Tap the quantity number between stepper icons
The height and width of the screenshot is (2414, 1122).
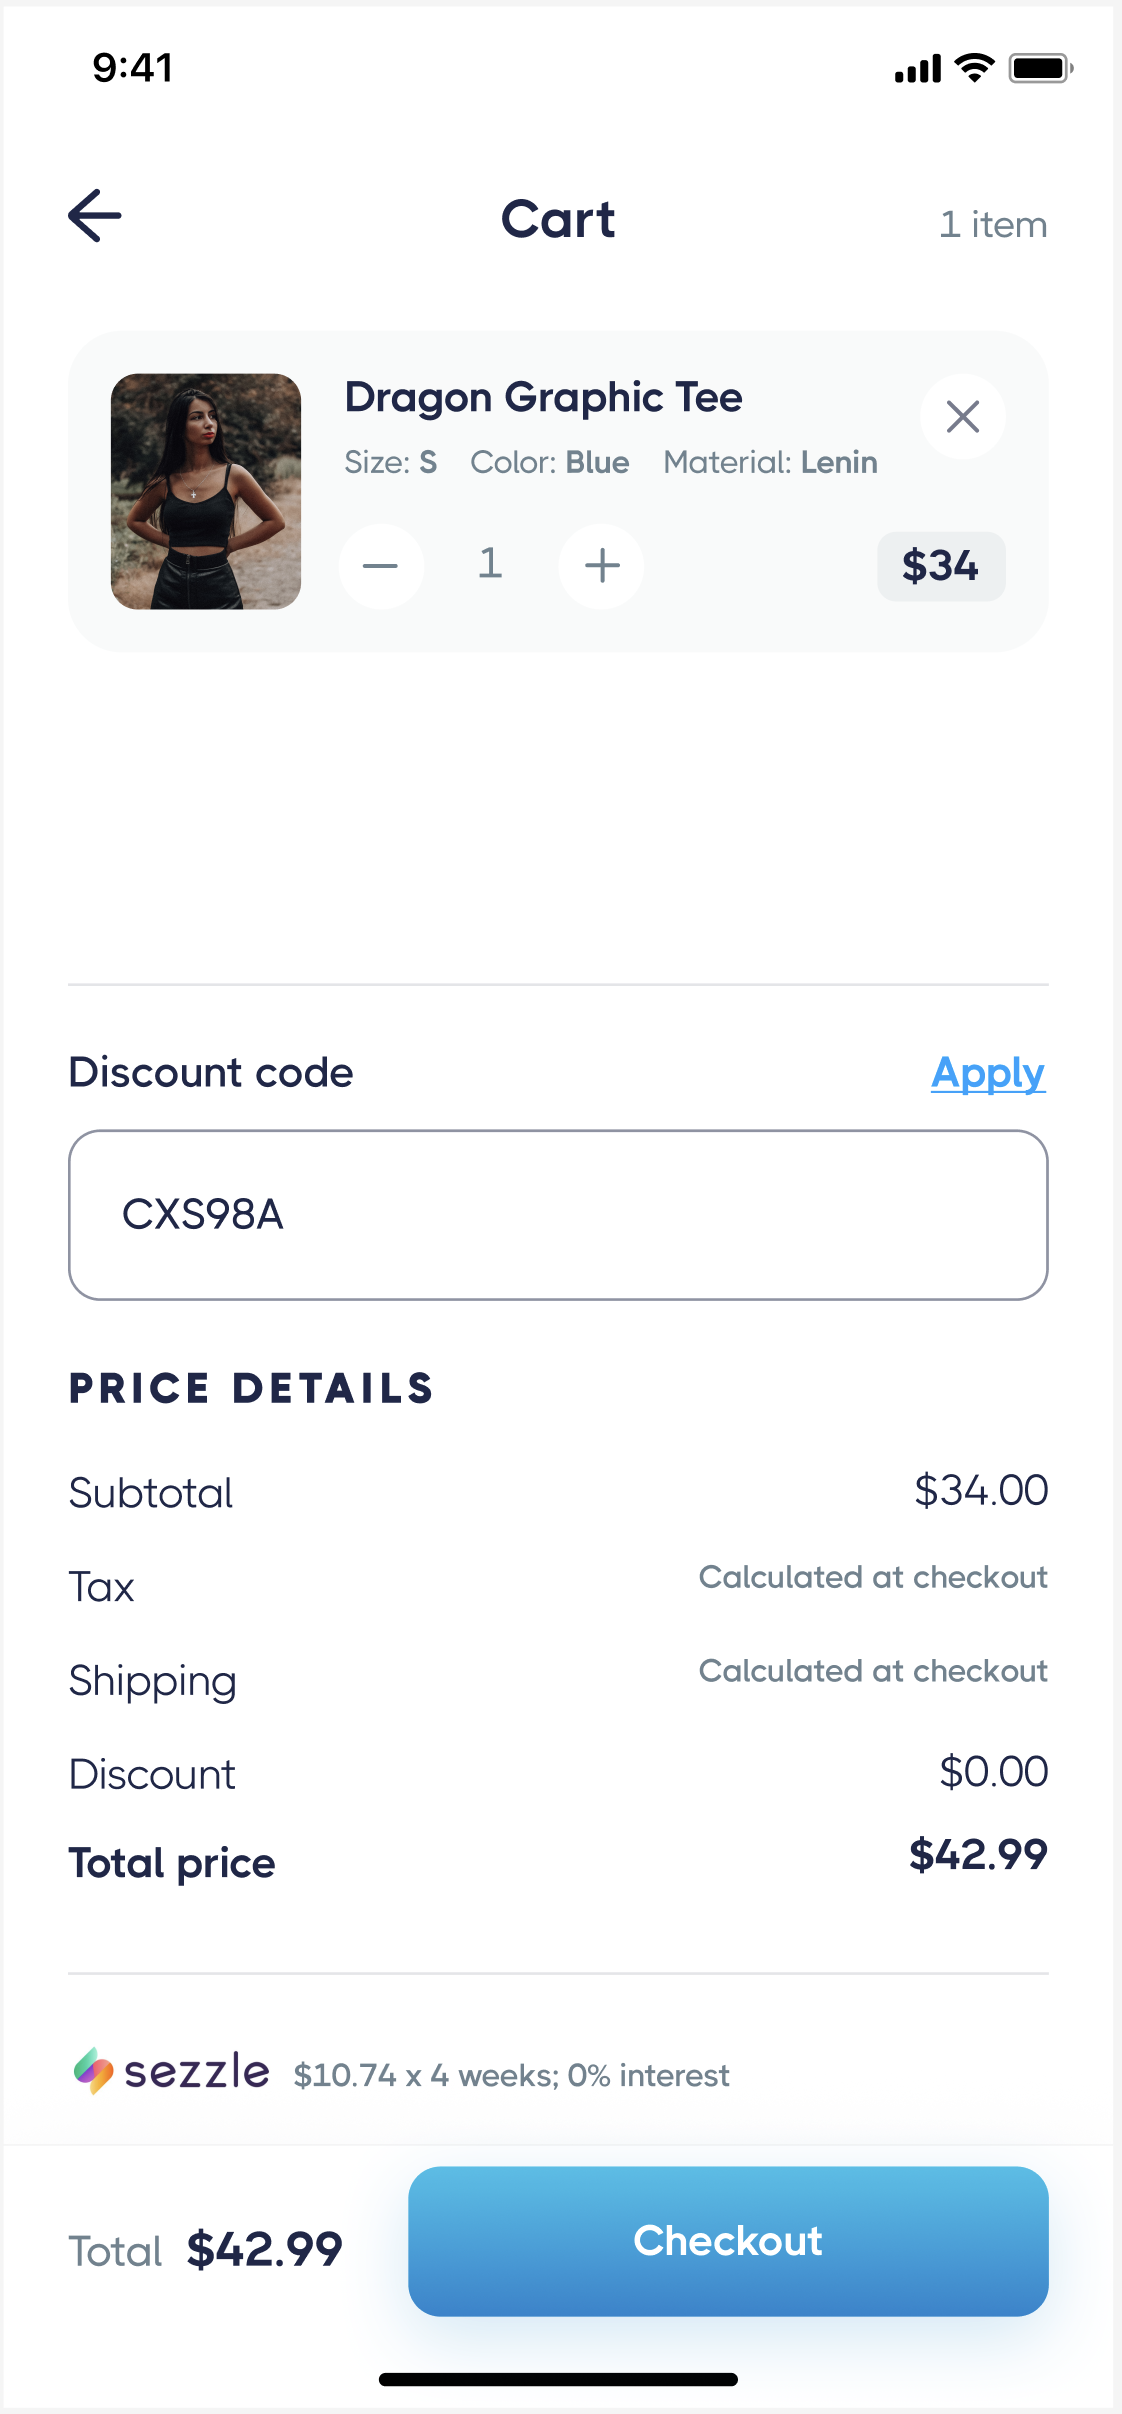pyautogui.click(x=490, y=565)
